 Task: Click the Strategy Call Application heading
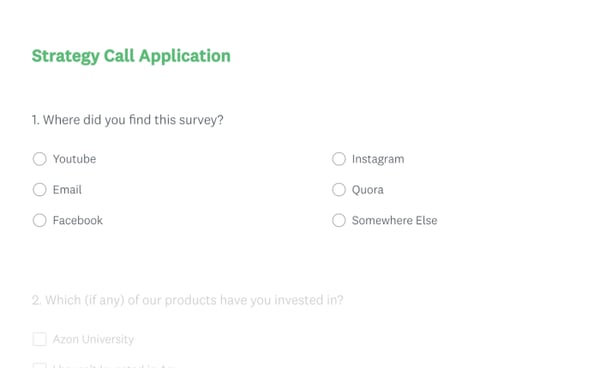click(x=131, y=56)
